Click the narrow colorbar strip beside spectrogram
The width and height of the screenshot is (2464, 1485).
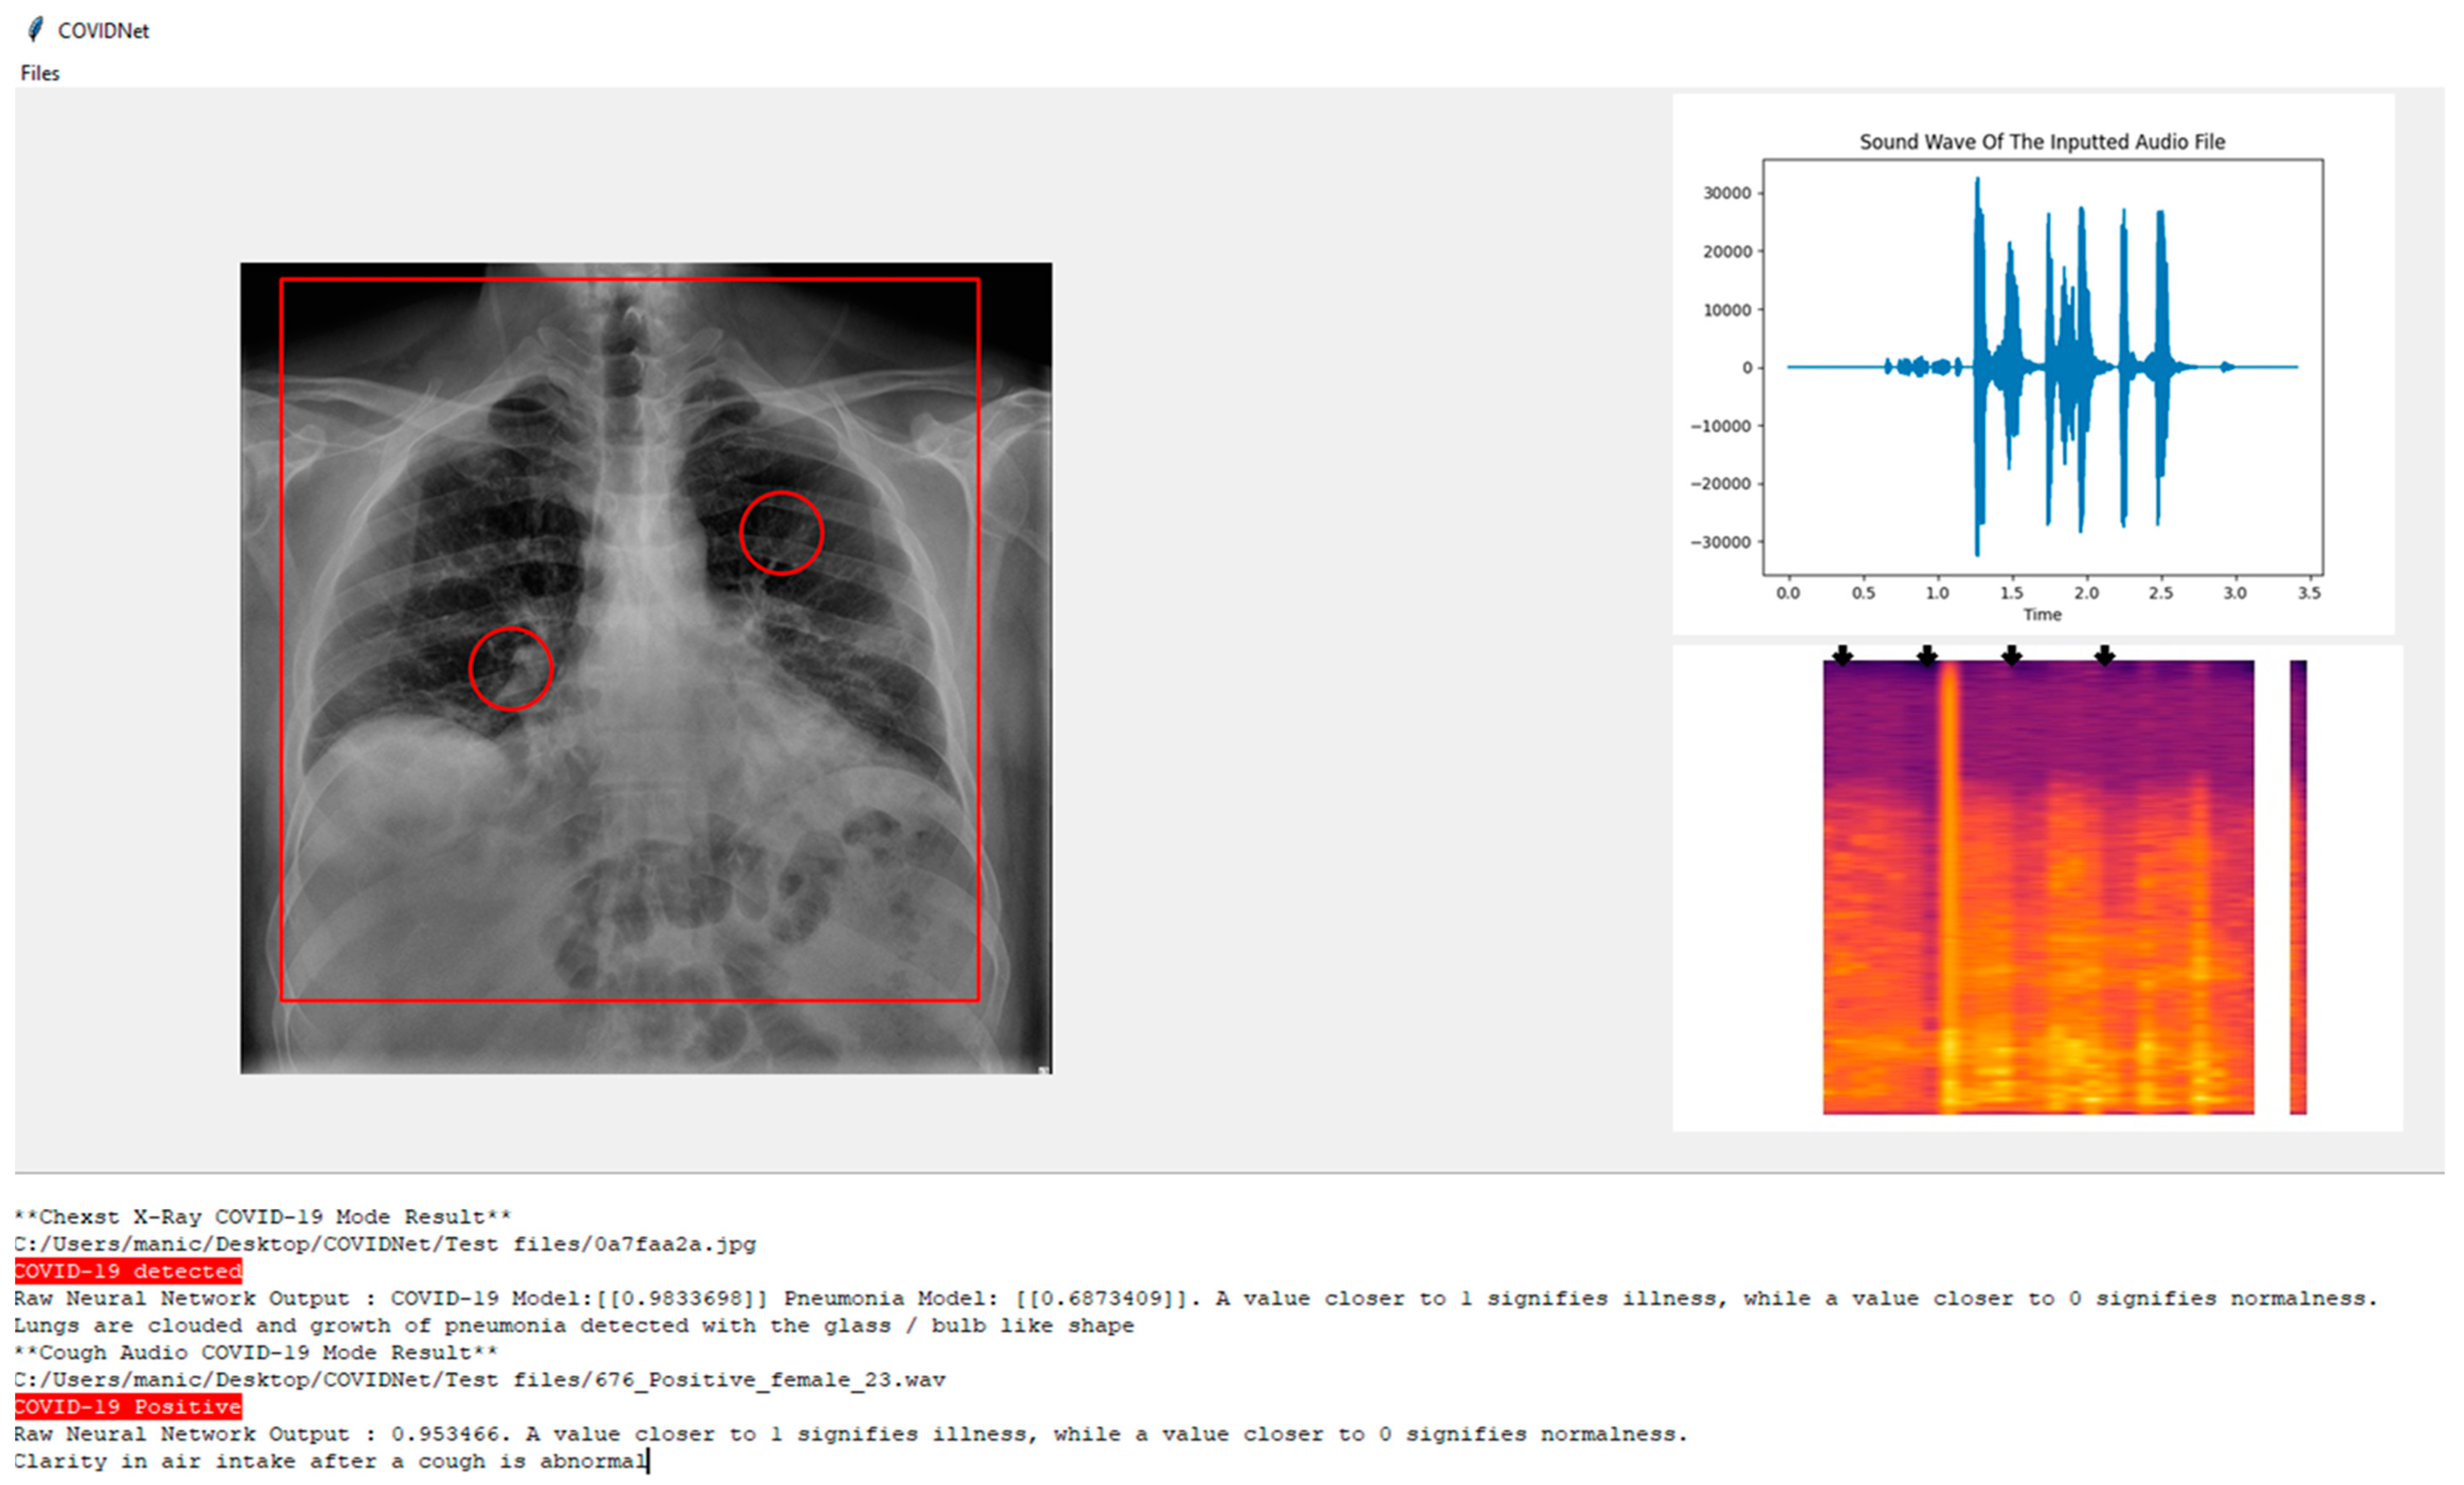[2298, 886]
